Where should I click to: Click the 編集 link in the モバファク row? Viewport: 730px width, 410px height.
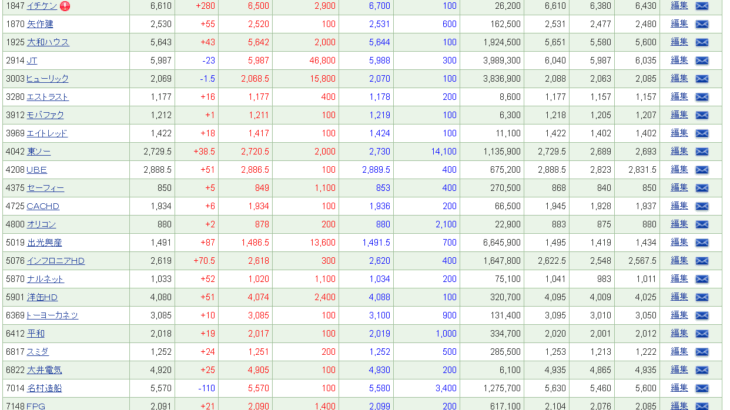tap(679, 115)
